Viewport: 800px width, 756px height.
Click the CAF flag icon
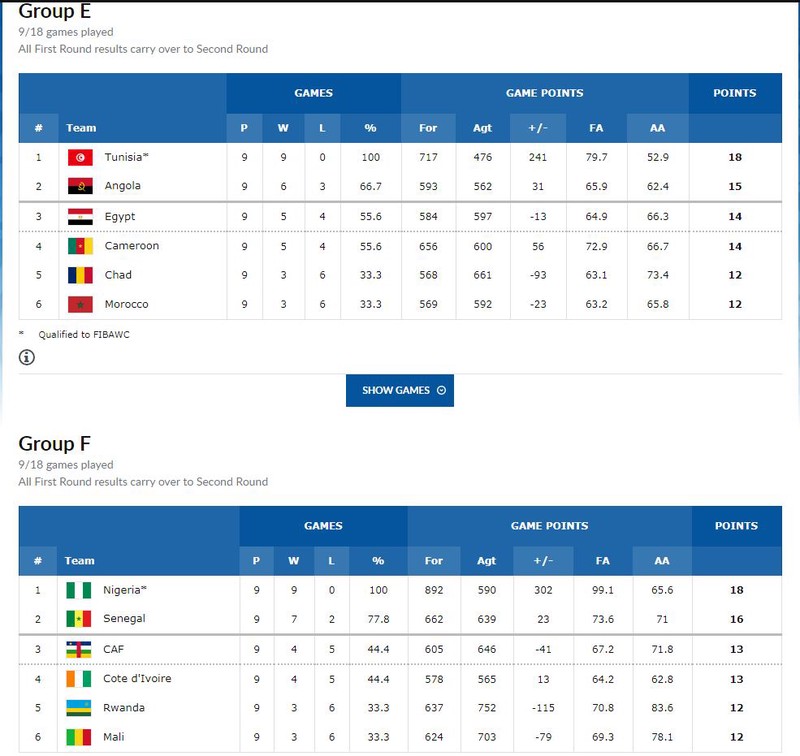79,649
